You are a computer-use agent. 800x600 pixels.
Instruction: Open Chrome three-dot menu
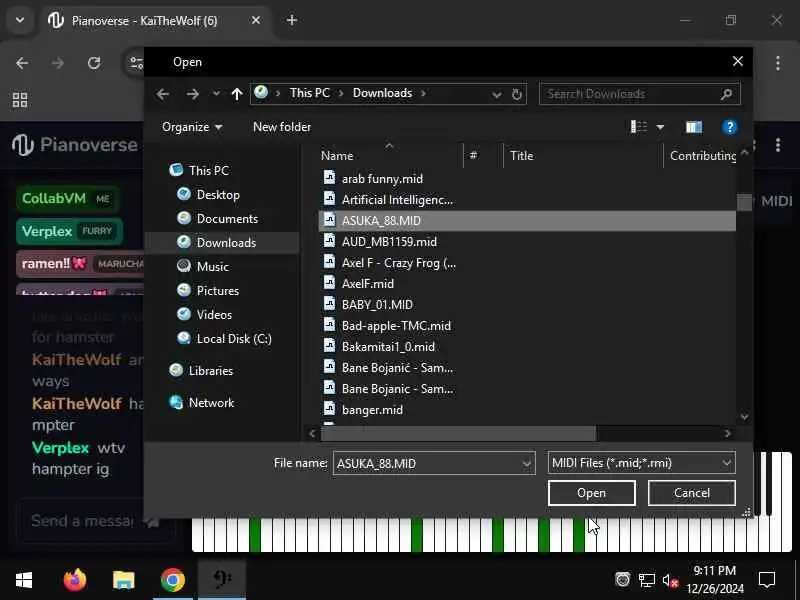[x=778, y=63]
